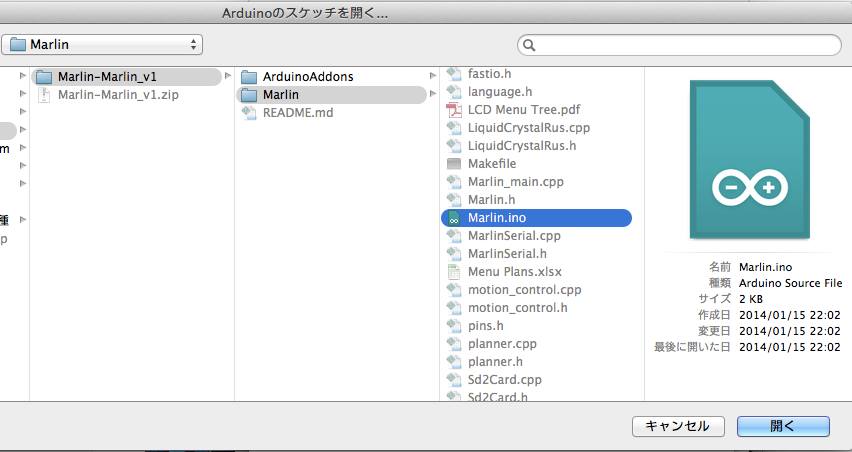Click the Marlin.ino Arduino file icon
Viewport: 852px width, 452px height.
click(453, 218)
